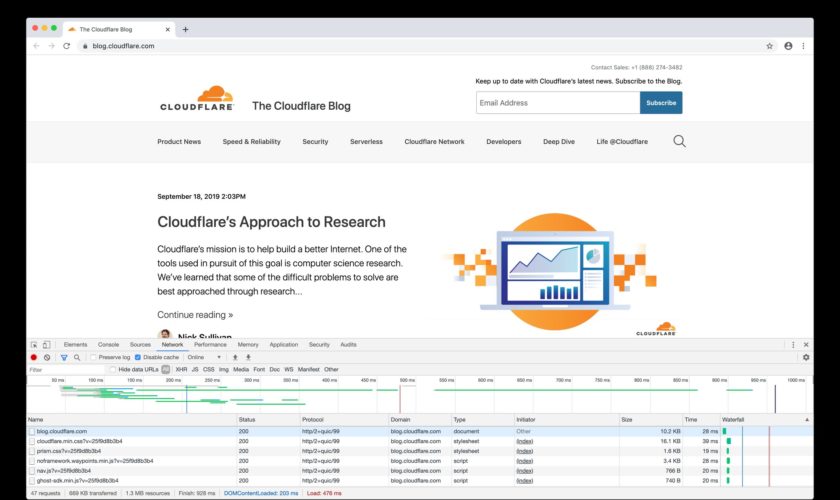Toggle device toolbar in DevTools
The image size is (840, 500).
(x=47, y=344)
